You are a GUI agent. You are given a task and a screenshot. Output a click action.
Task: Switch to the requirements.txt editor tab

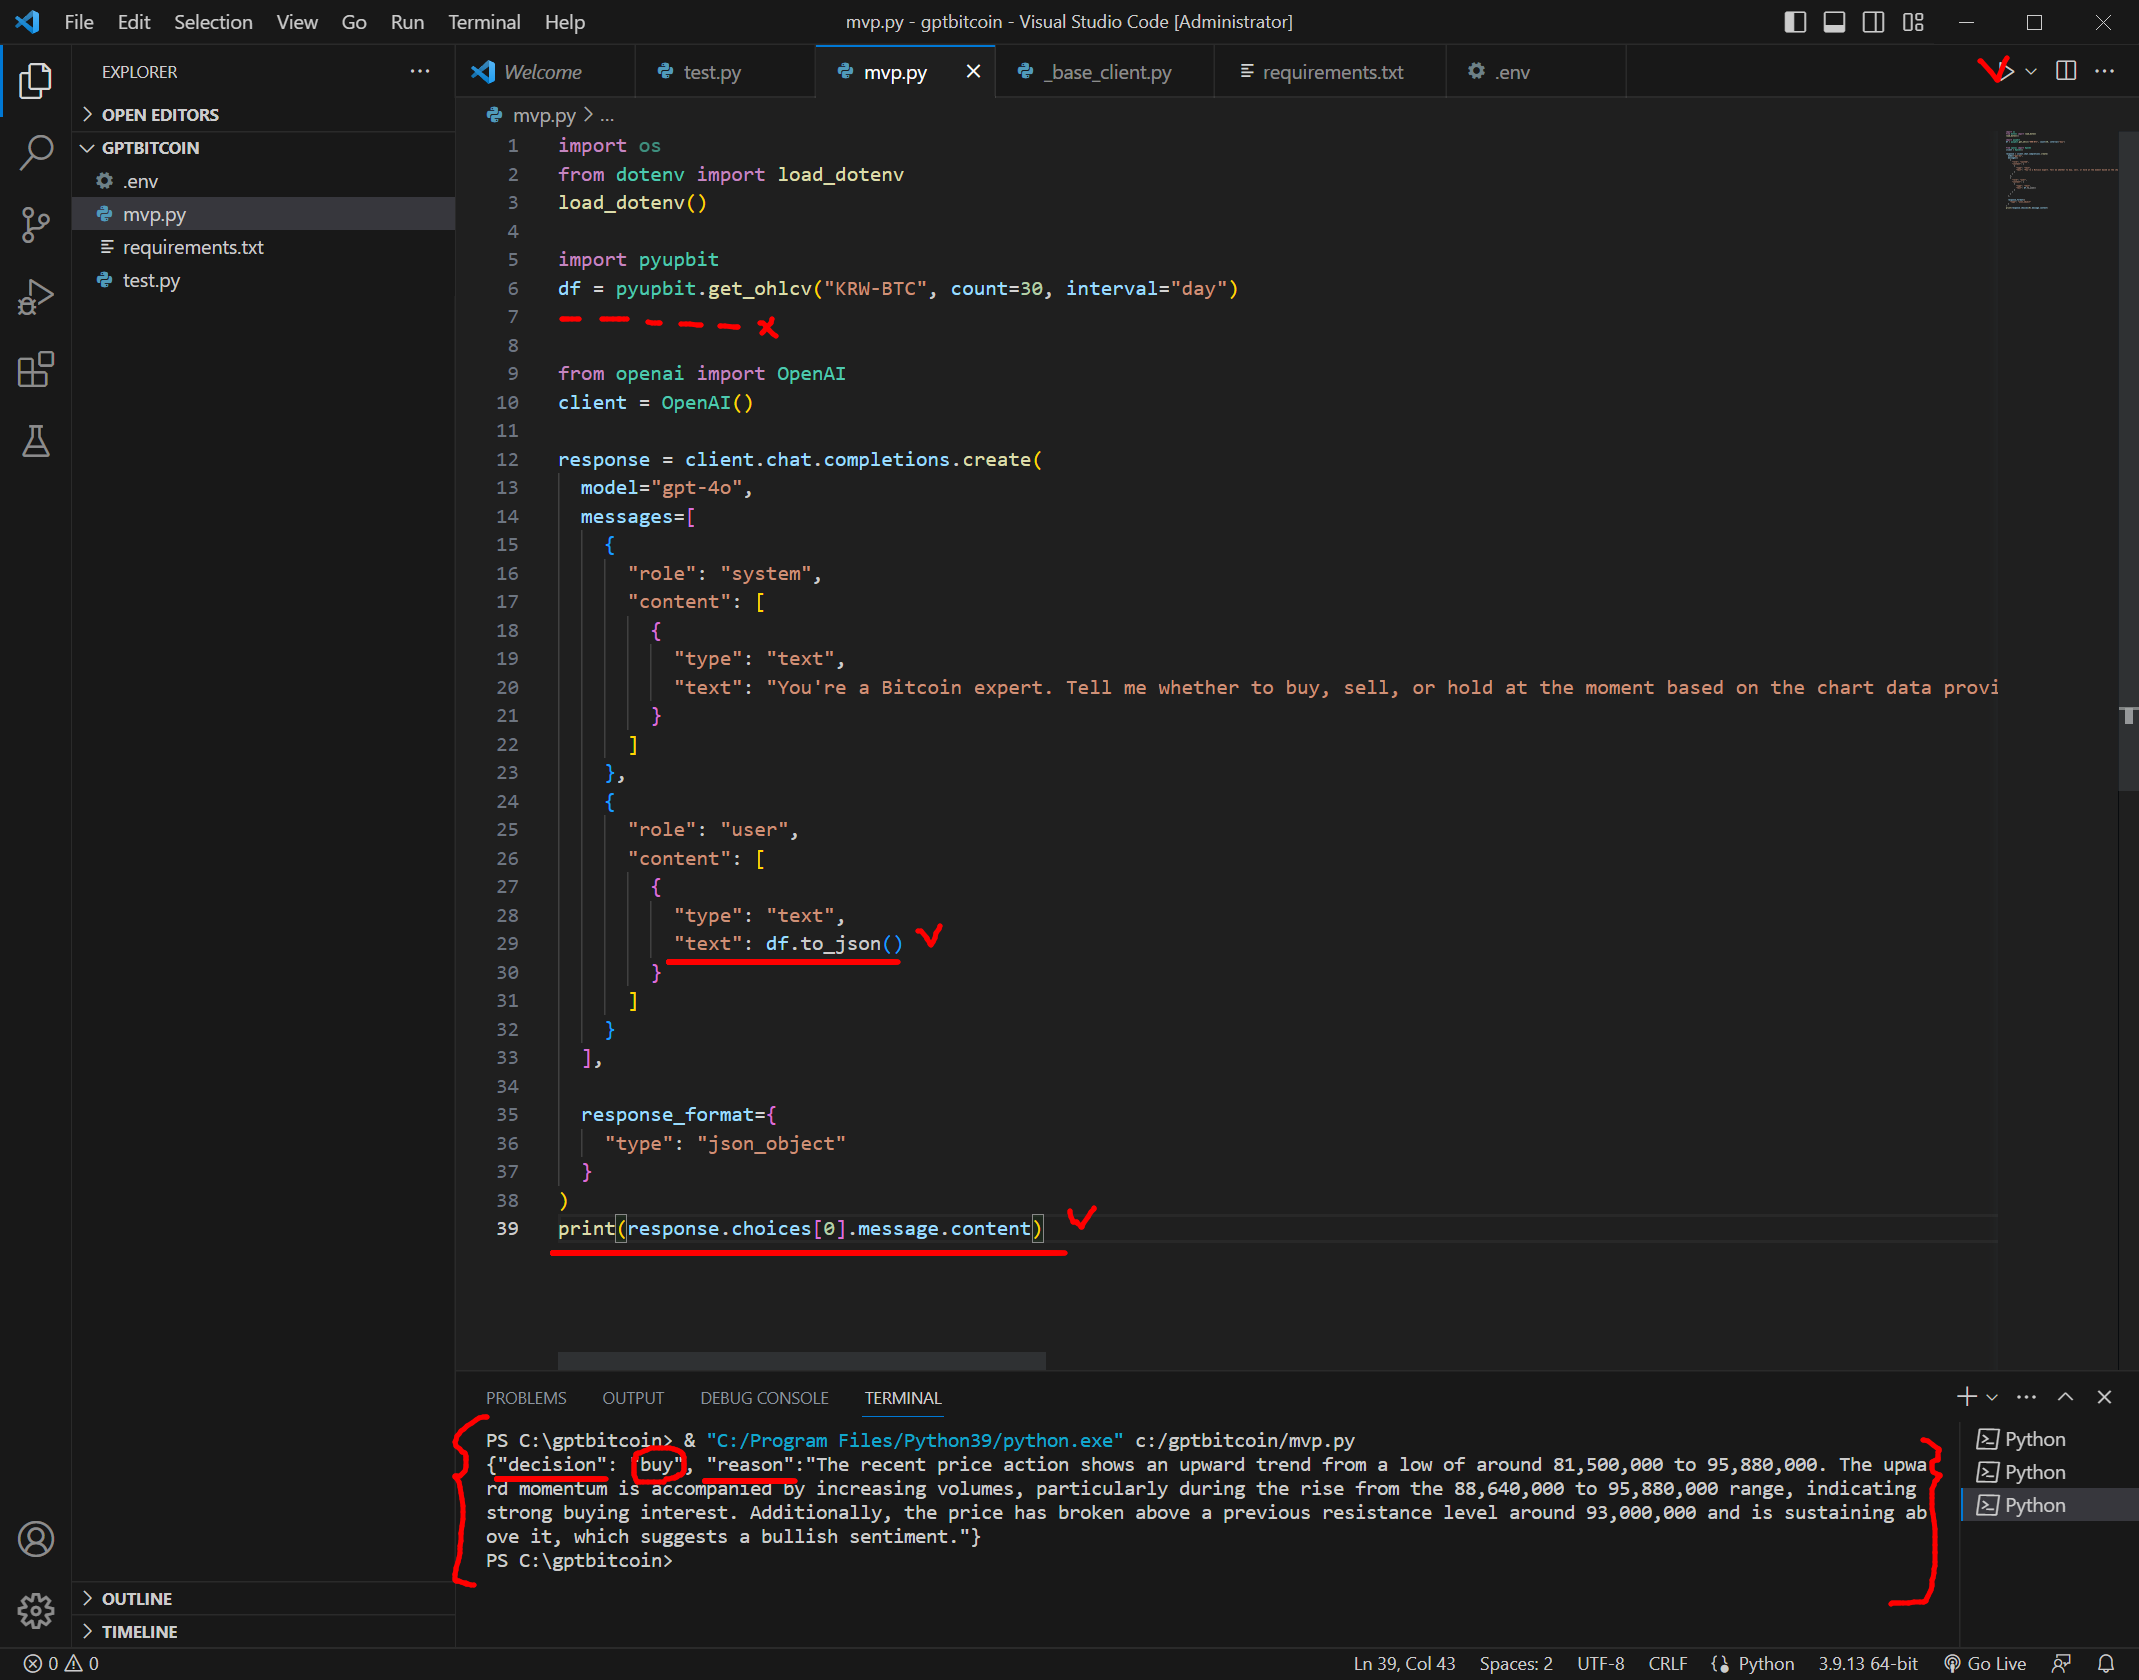1331,72
